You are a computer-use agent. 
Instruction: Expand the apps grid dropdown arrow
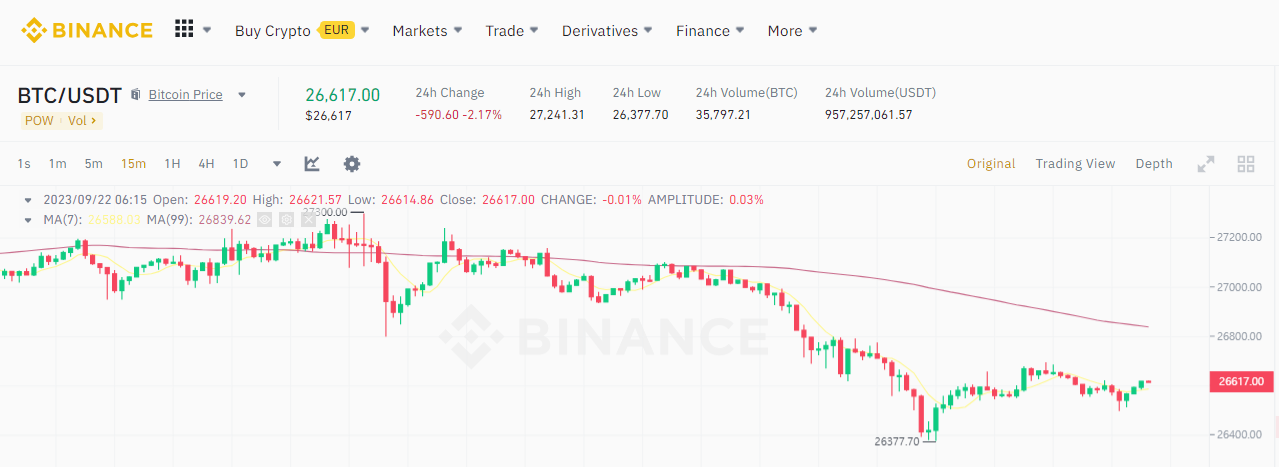(x=207, y=30)
